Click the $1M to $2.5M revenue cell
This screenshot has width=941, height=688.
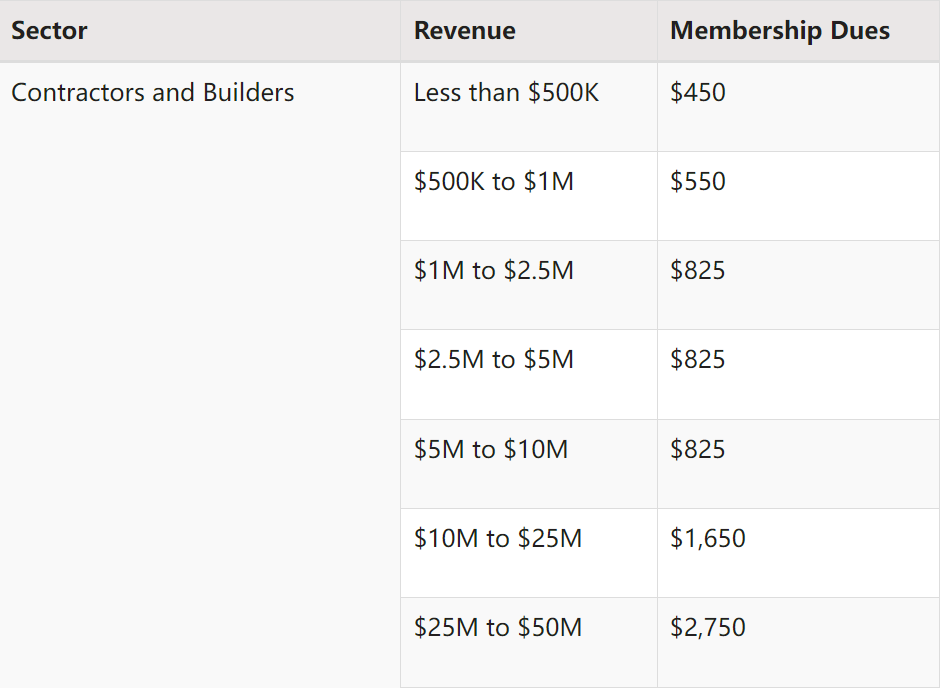[494, 271]
